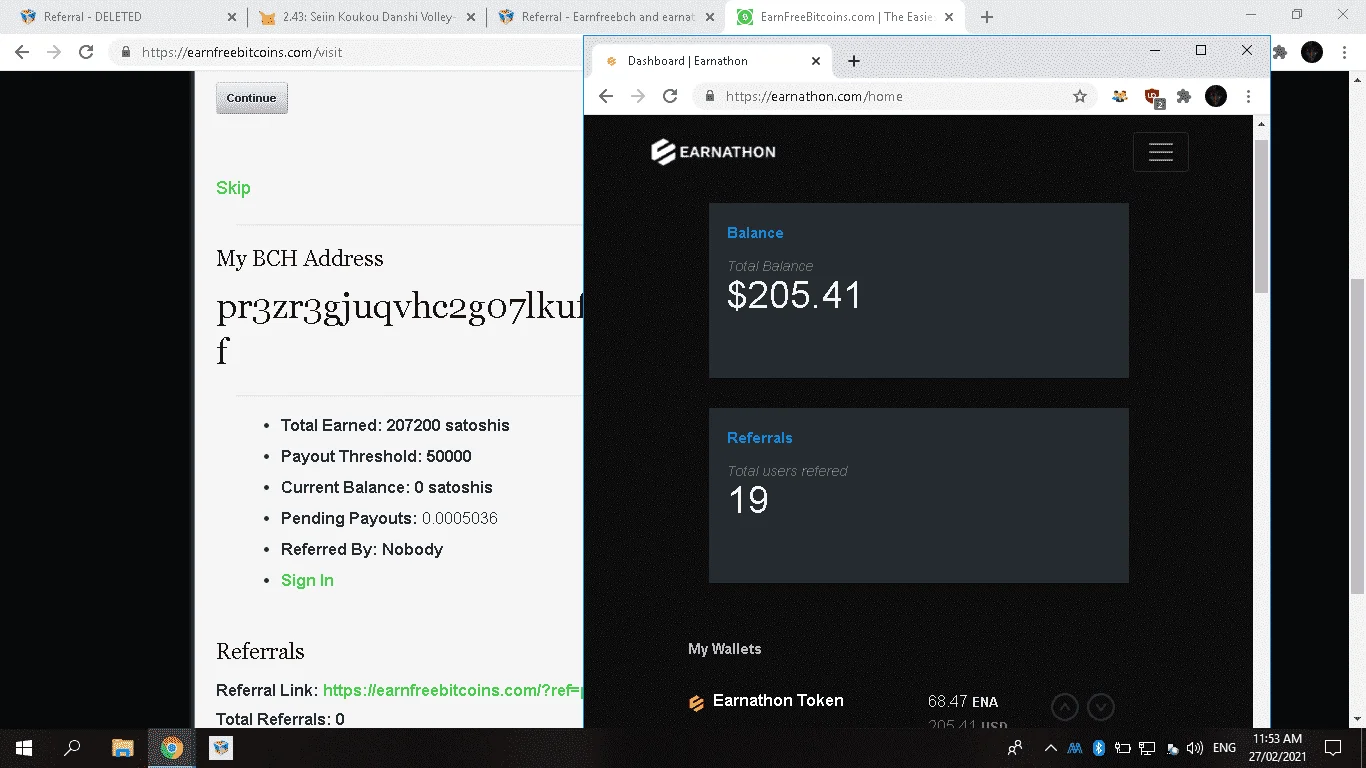
Task: Open profile avatar in back Chrome window
Action: pyautogui.click(x=1312, y=52)
